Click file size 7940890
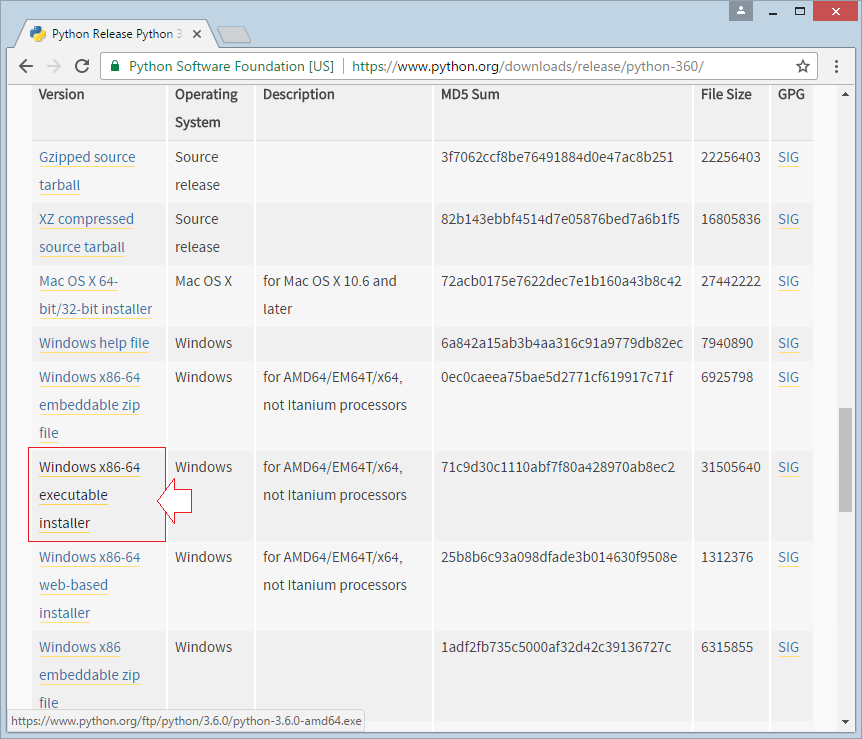 coord(727,343)
